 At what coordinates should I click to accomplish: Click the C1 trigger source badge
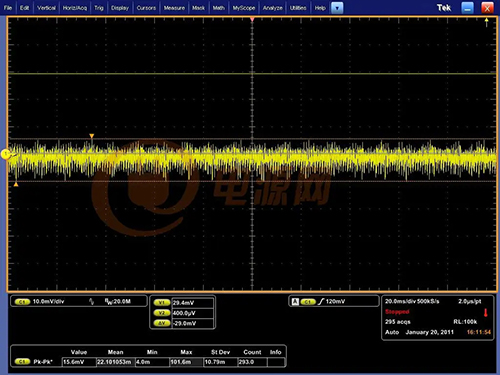308,302
